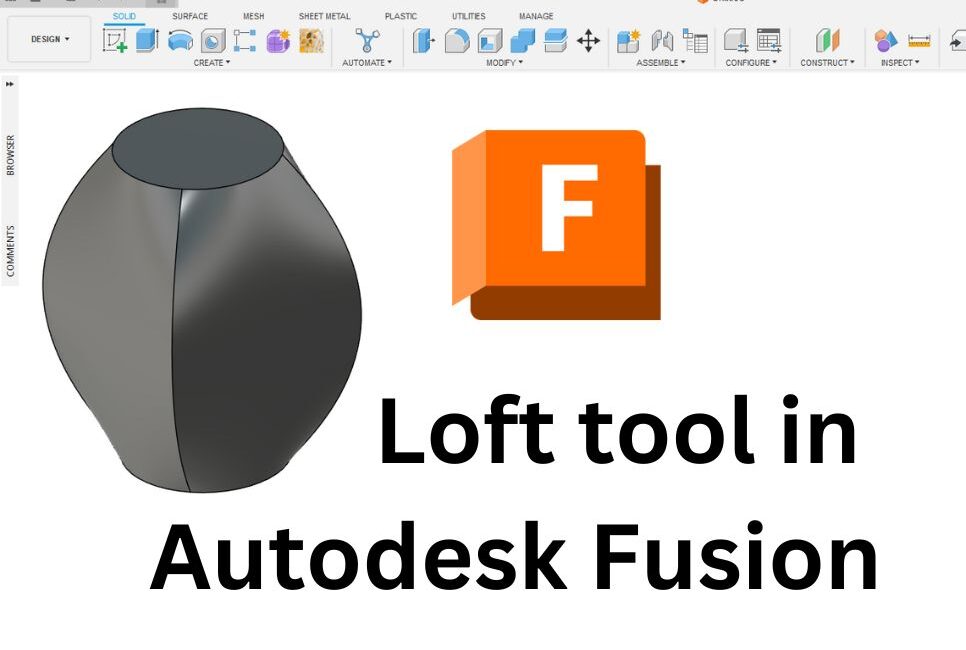Open the BROWSER side panel
This screenshot has width=966, height=650.
pyautogui.click(x=10, y=155)
